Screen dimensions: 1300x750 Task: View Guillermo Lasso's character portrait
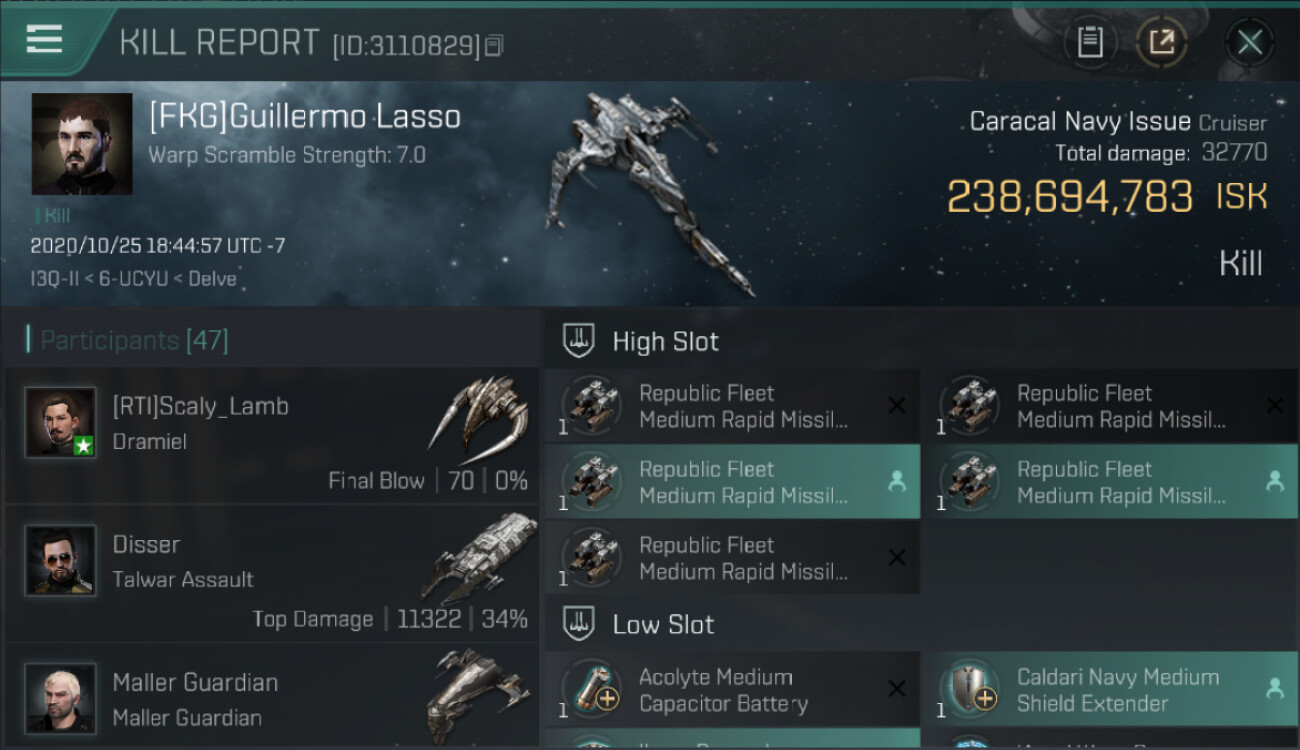tap(82, 144)
